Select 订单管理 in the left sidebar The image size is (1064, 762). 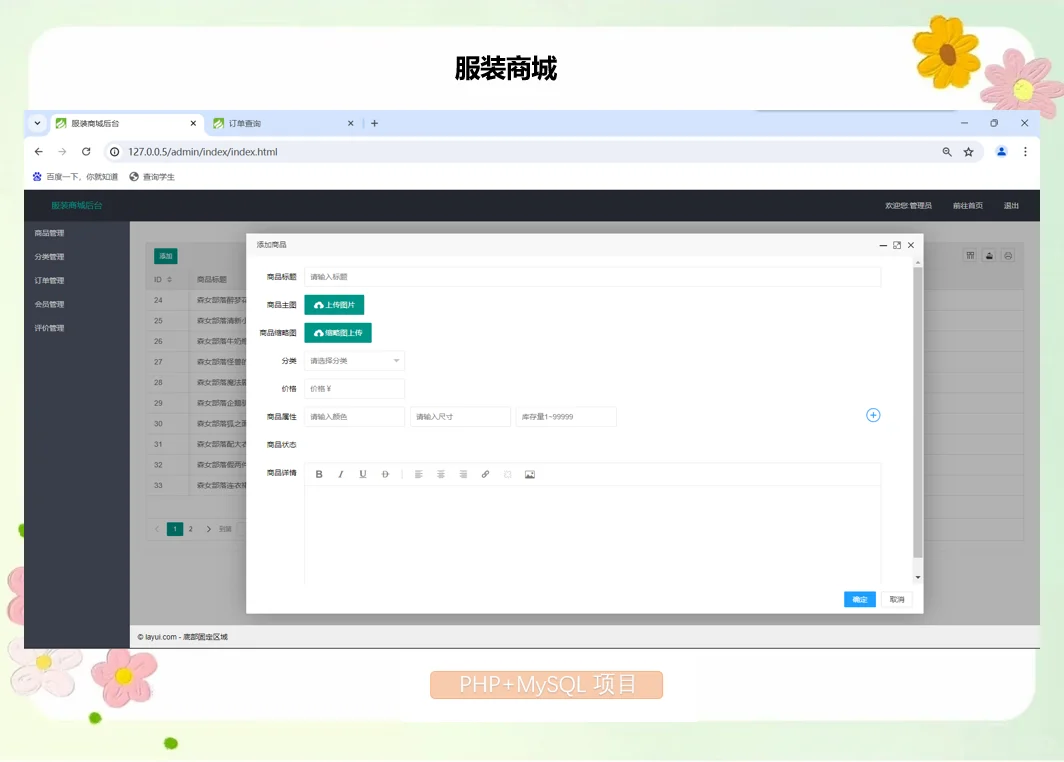point(49,280)
